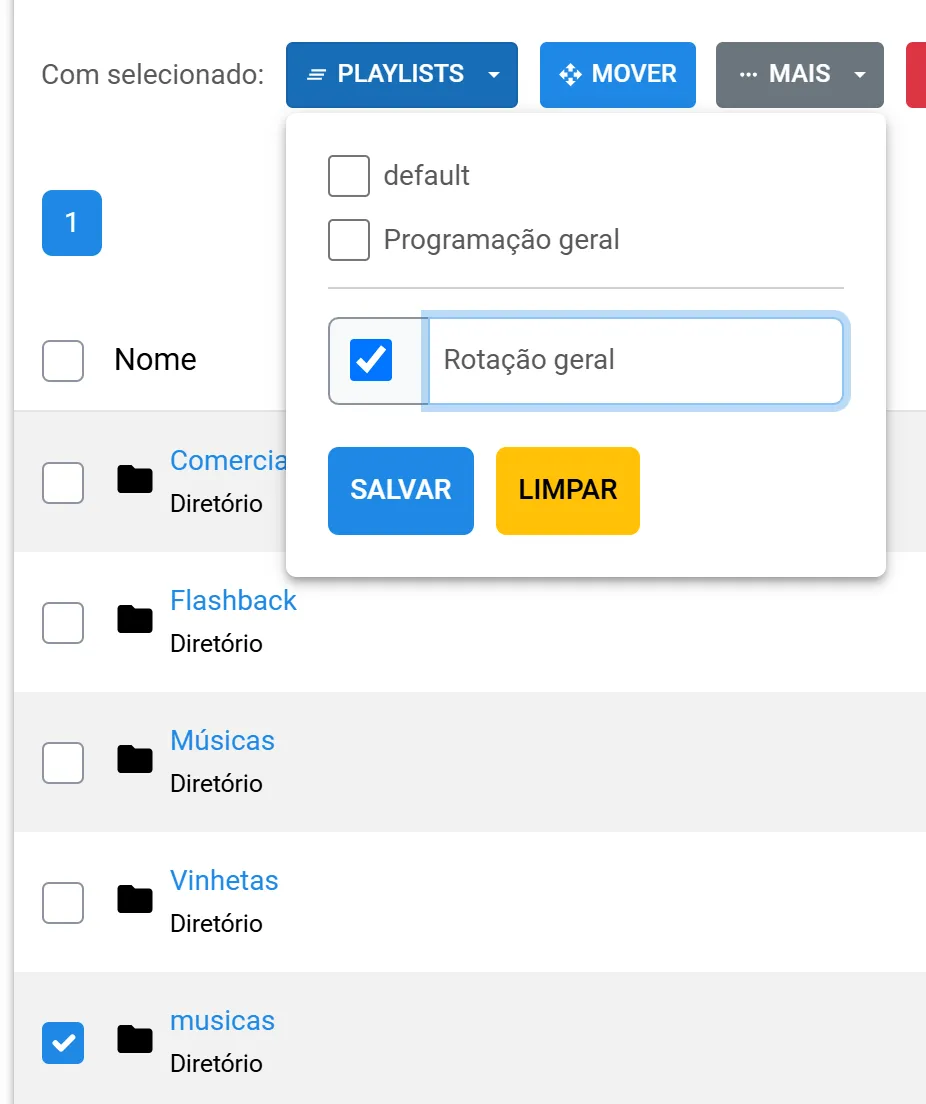Screen dimensions: 926x1104
Task: Open the Músicas directory link
Action: pos(223,741)
